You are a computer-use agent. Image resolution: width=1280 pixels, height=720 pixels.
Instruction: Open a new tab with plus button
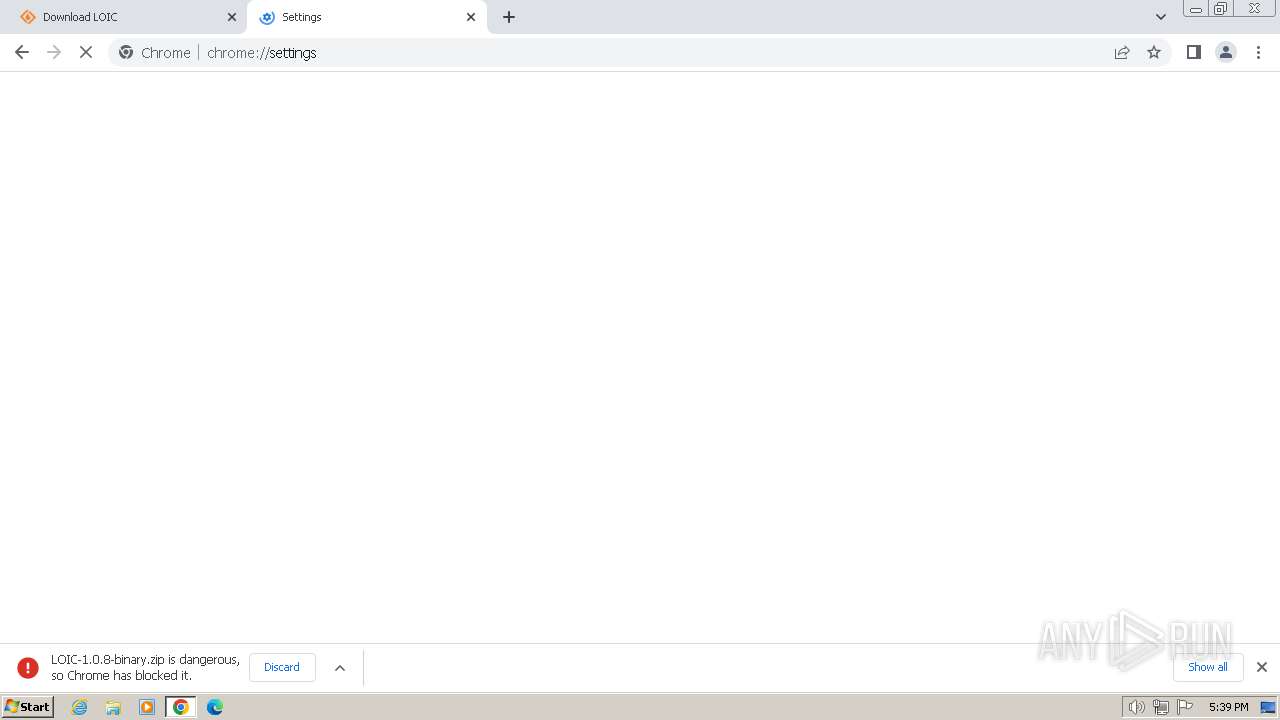509,17
